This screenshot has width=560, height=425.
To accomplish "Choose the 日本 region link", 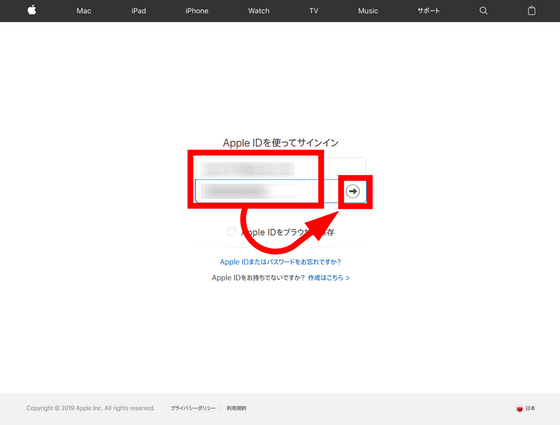I will (x=530, y=408).
